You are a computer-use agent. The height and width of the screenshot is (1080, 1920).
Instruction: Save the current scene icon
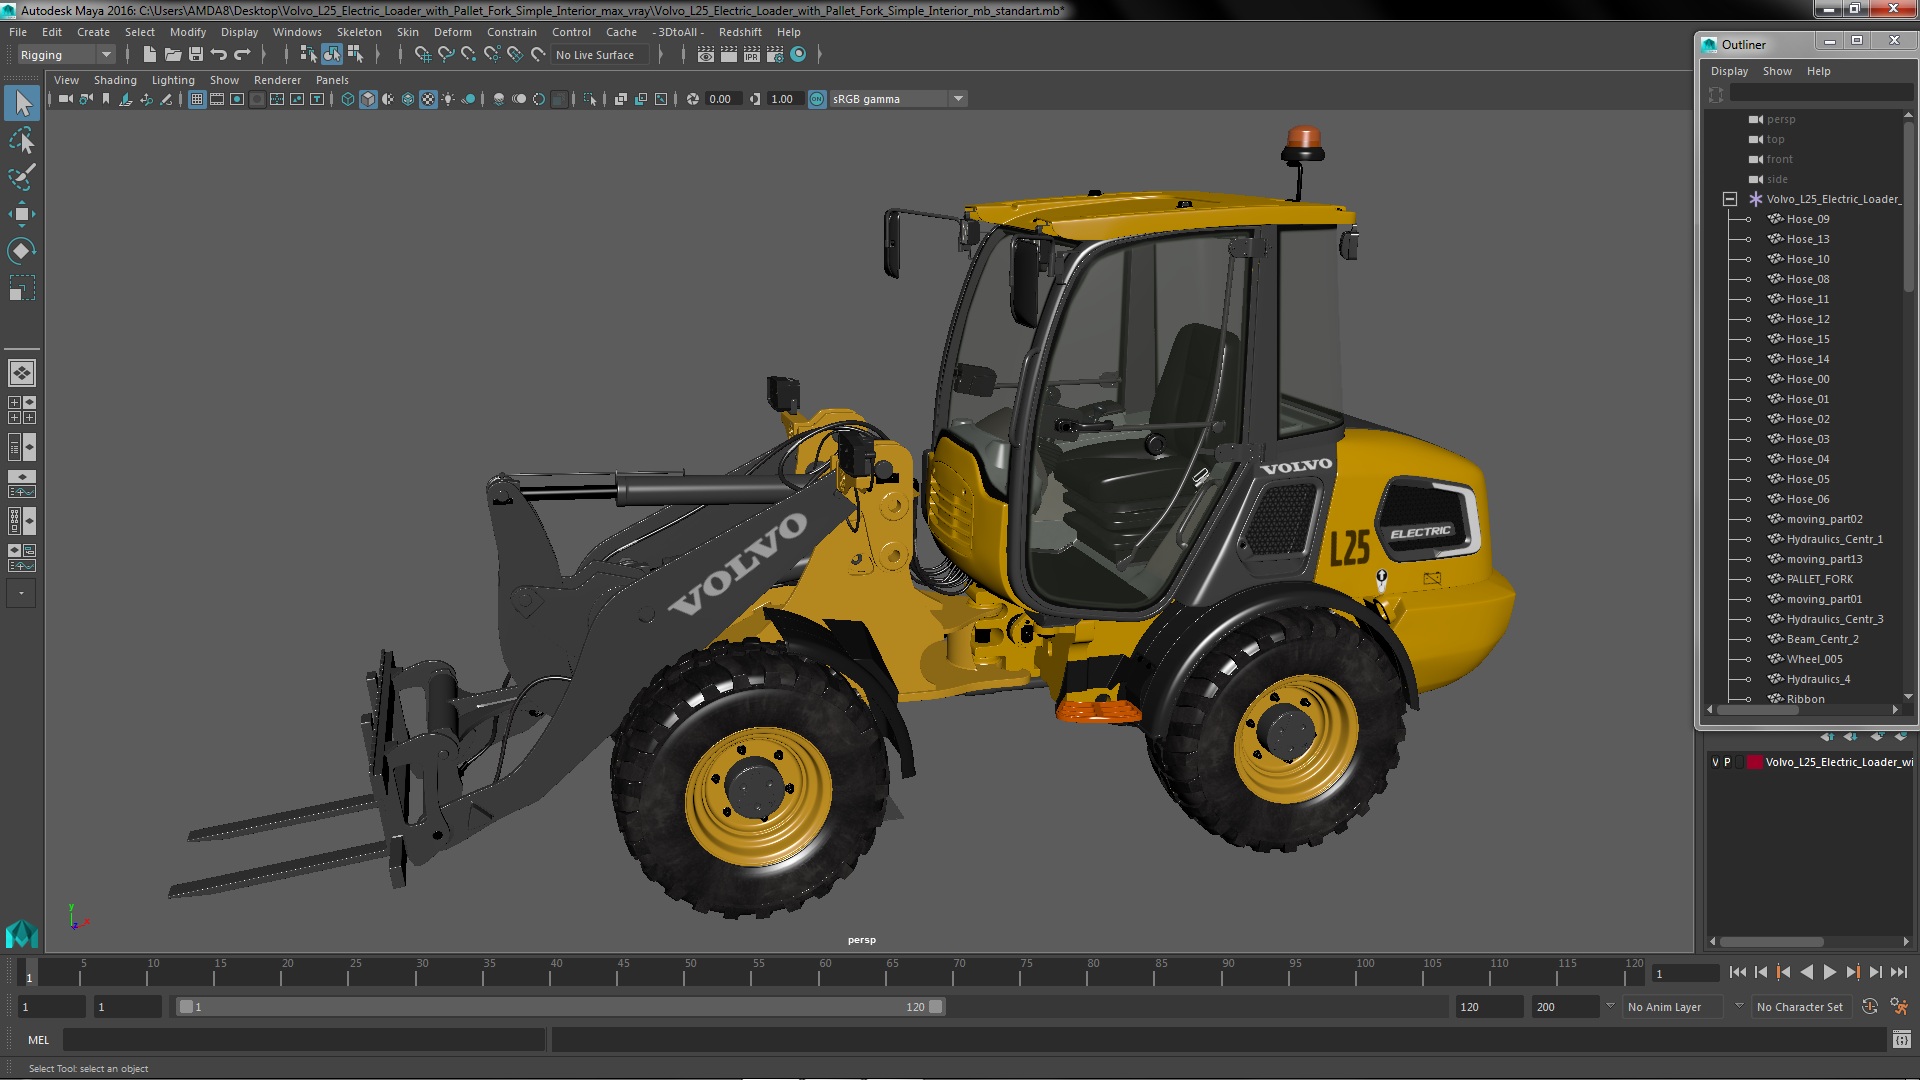tap(196, 55)
